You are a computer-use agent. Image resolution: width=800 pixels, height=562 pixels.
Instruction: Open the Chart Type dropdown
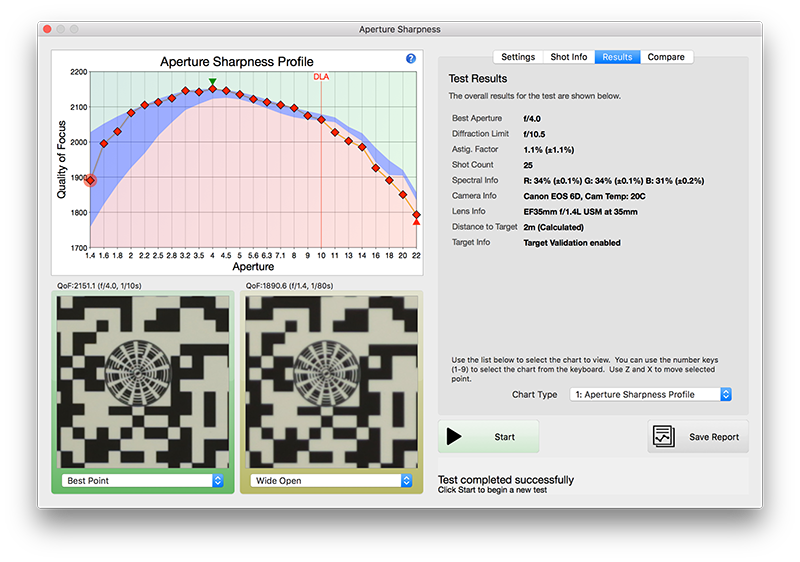pyautogui.click(x=651, y=394)
